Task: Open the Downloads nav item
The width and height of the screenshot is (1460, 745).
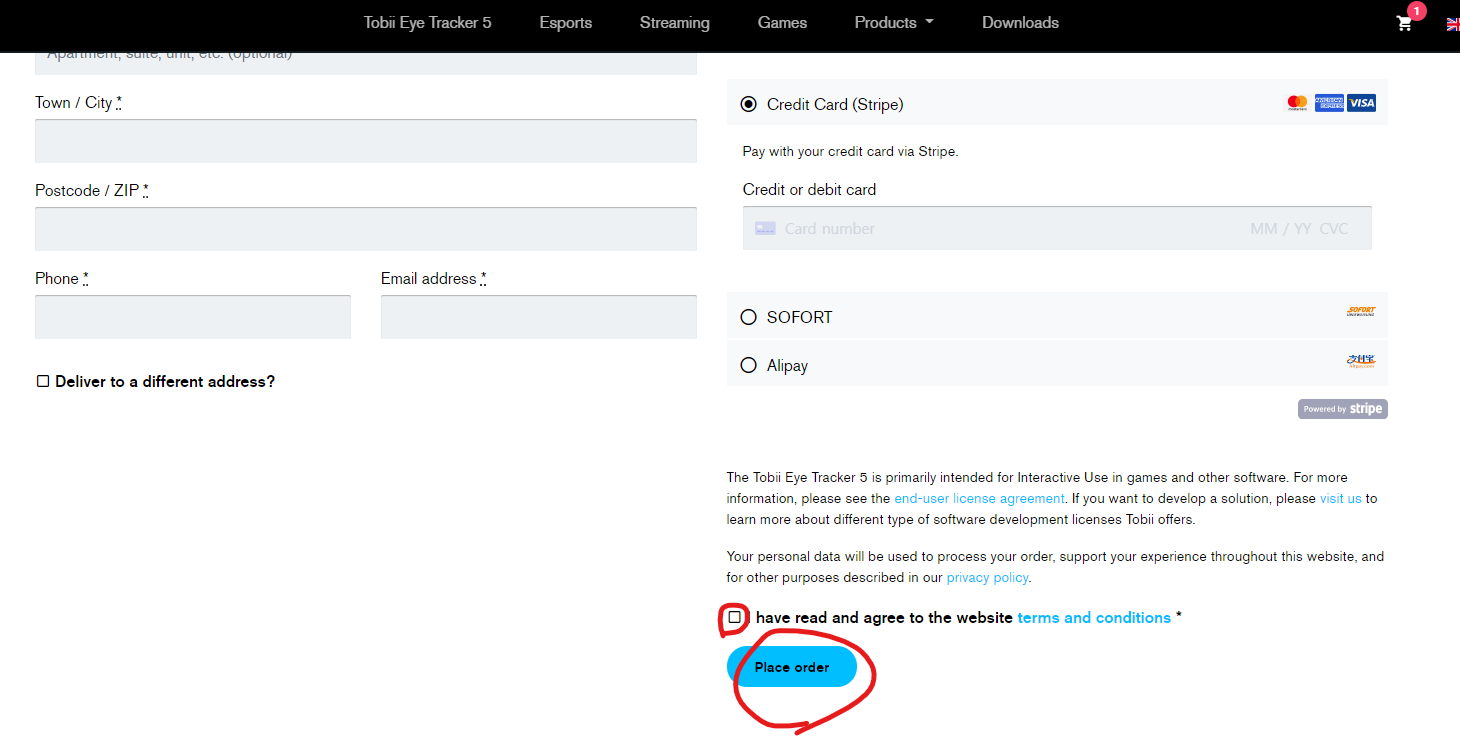Action: (1020, 23)
